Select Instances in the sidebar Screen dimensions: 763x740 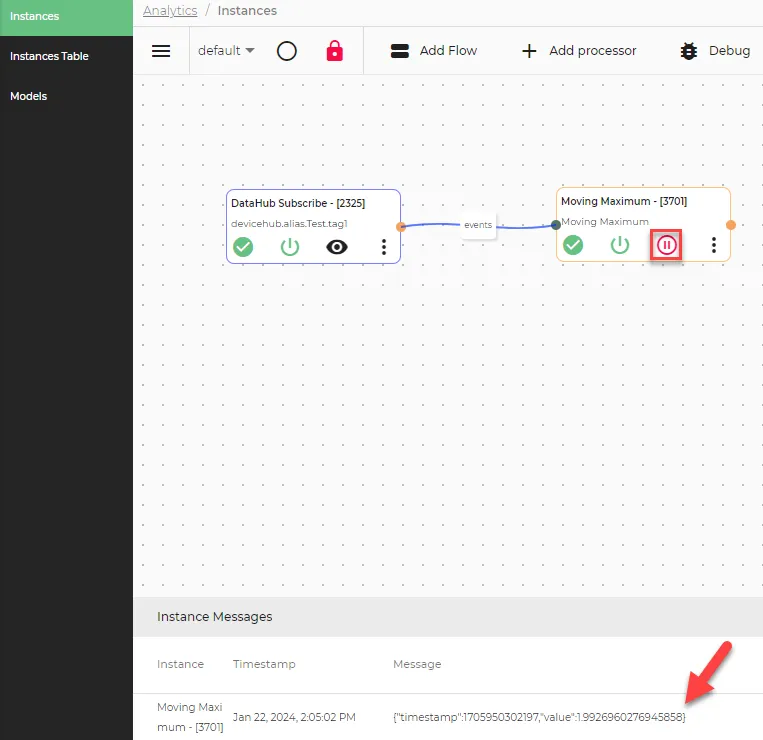(66, 16)
